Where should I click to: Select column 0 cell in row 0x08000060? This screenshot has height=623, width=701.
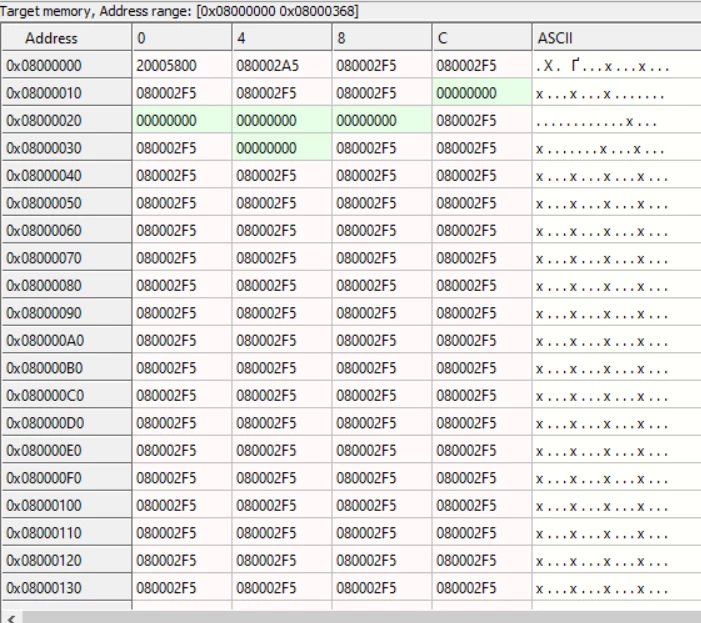[182, 231]
